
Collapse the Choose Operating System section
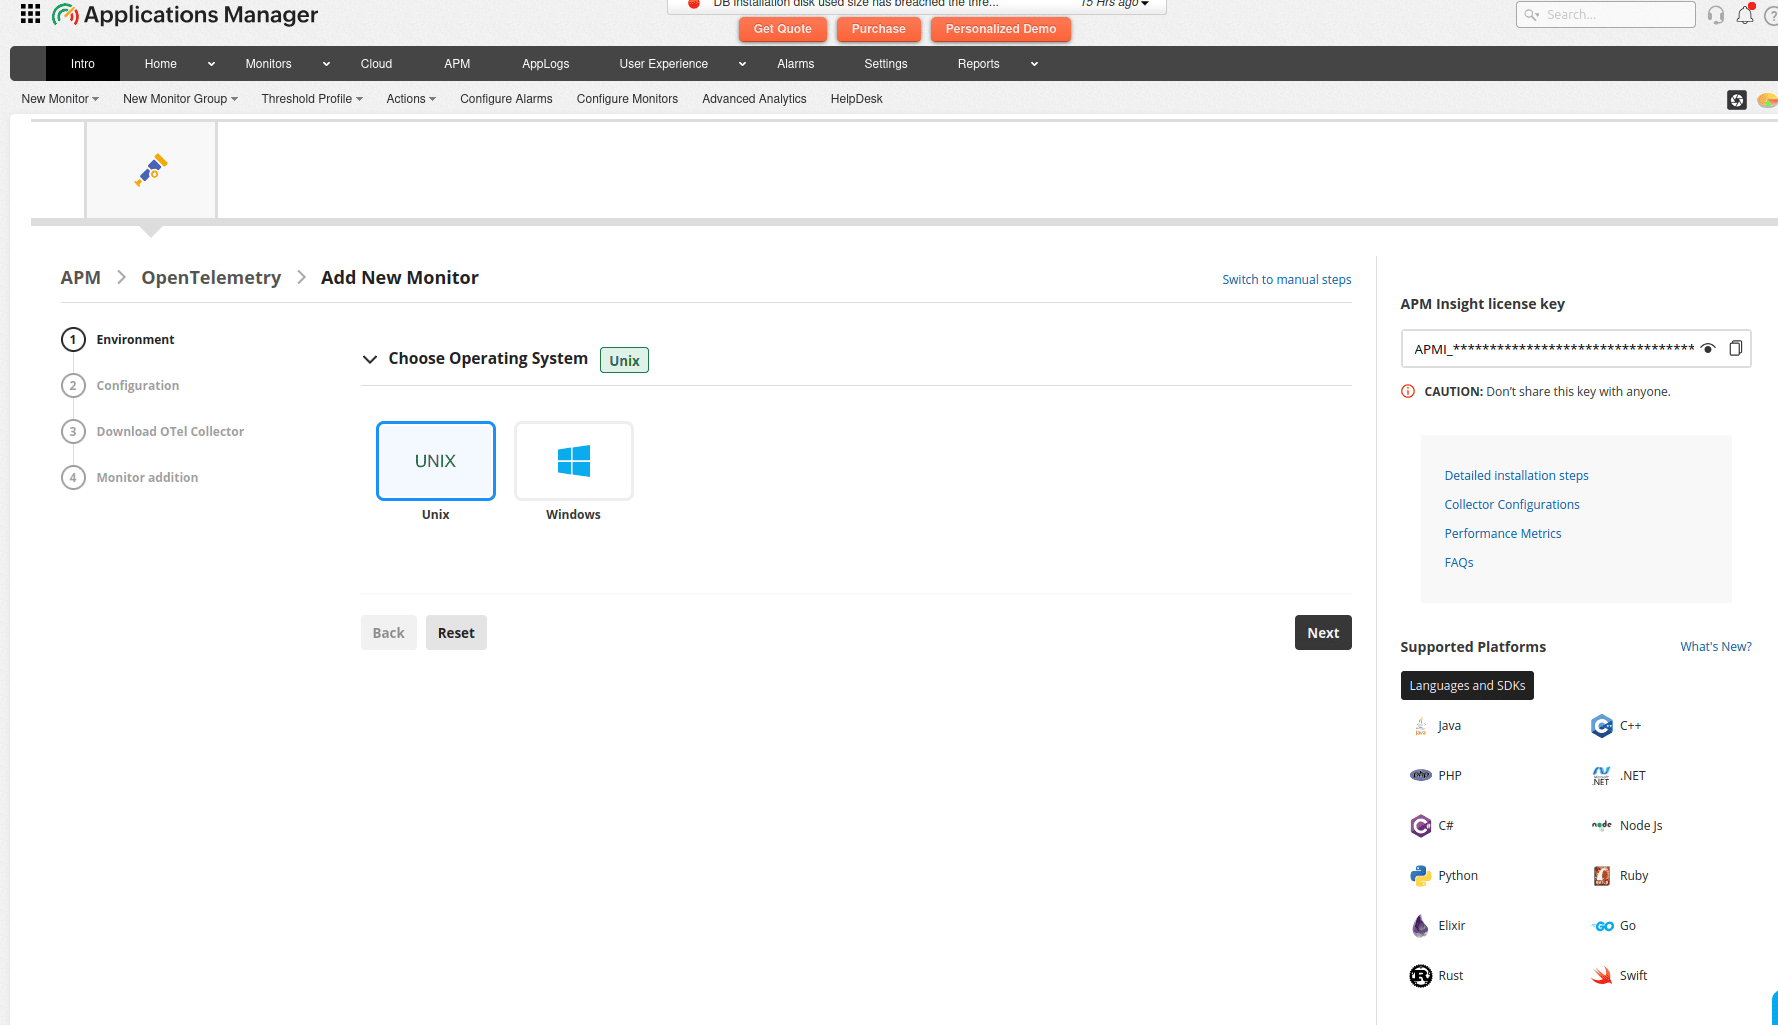pyautogui.click(x=370, y=359)
